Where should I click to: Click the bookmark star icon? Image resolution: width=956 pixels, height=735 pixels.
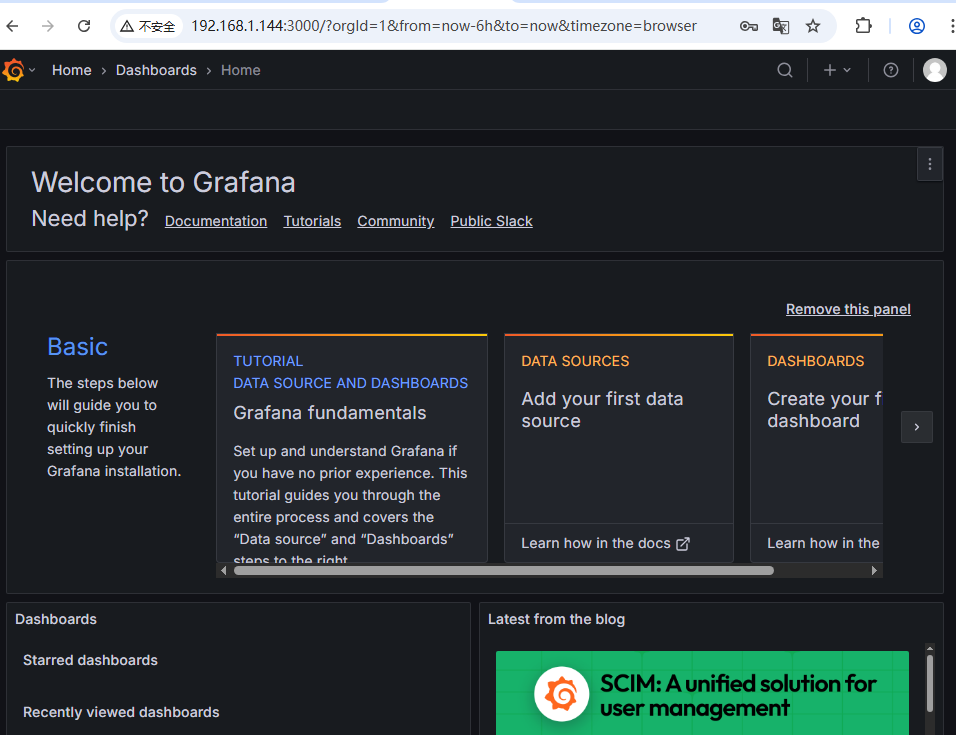coord(812,26)
